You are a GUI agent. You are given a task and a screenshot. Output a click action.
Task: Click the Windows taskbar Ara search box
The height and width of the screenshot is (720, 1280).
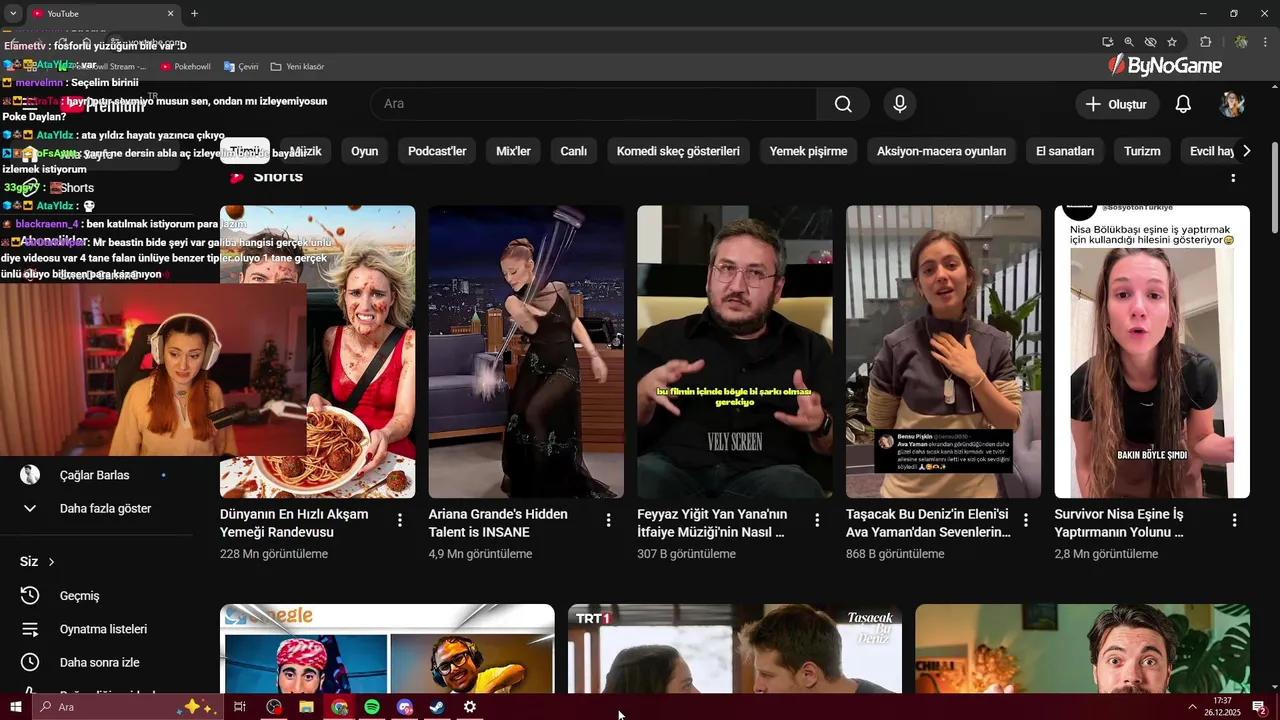tap(127, 707)
